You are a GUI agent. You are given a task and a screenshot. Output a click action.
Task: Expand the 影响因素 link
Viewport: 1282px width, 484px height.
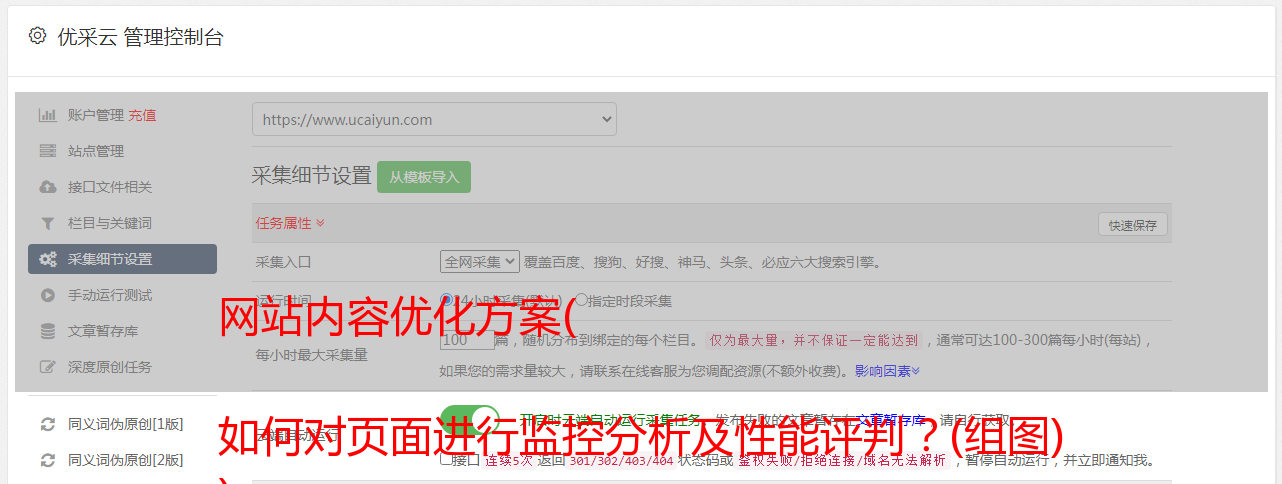tap(887, 371)
